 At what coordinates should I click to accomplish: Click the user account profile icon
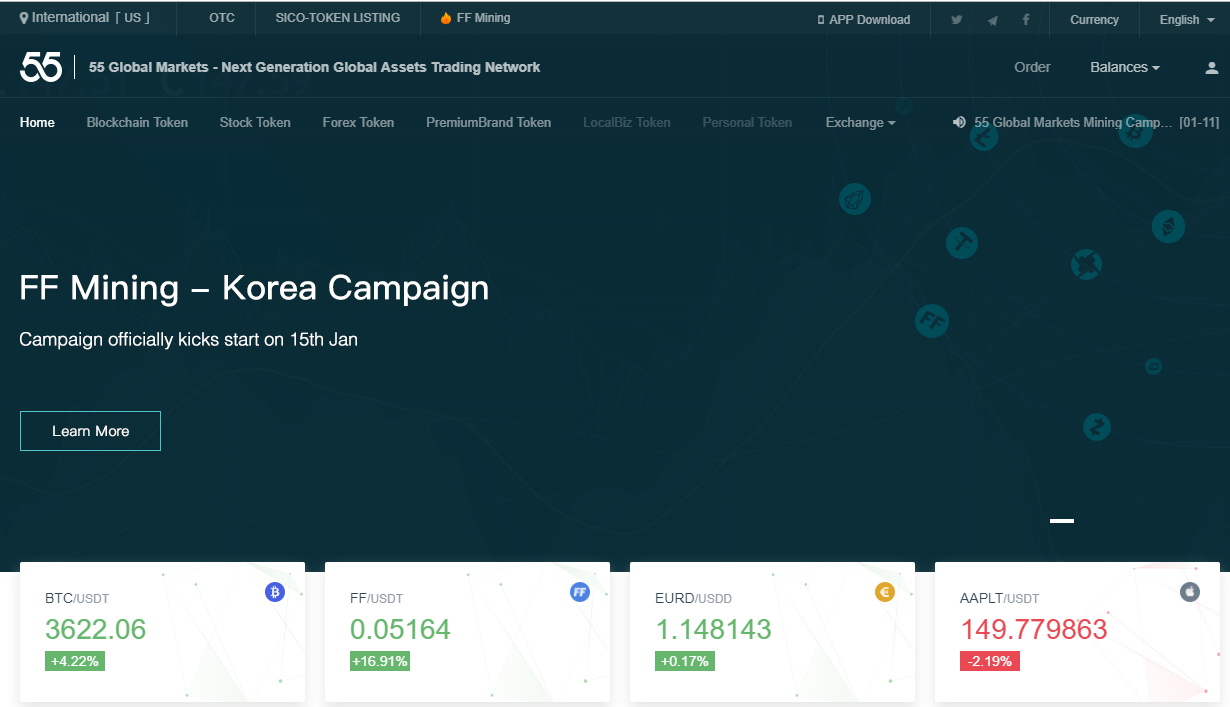tap(1212, 68)
